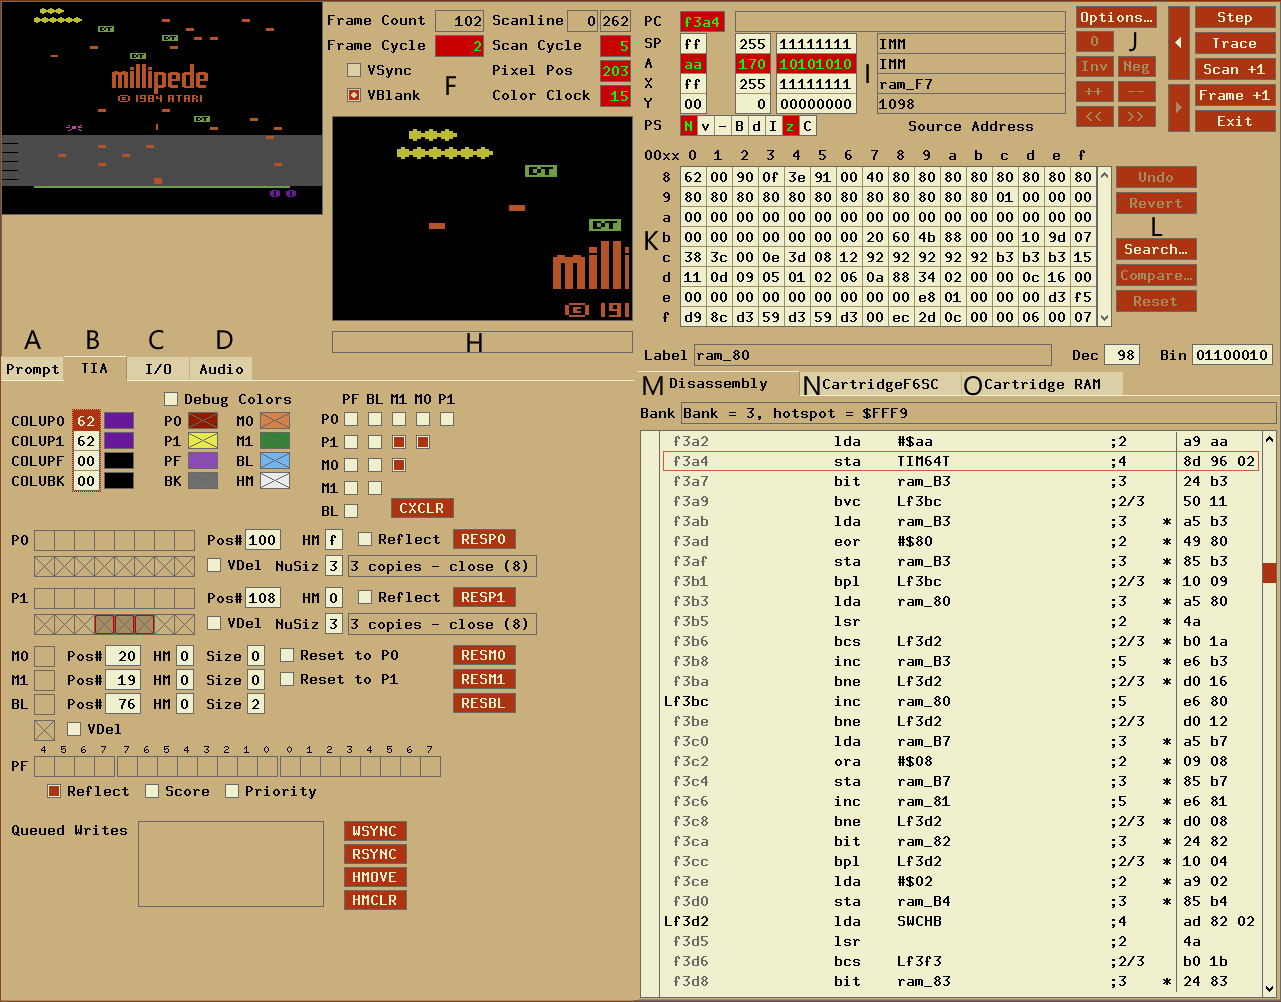Screen dimensions: 1281x1002
Task: Toggle the B break flag in PS
Action: (x=739, y=126)
